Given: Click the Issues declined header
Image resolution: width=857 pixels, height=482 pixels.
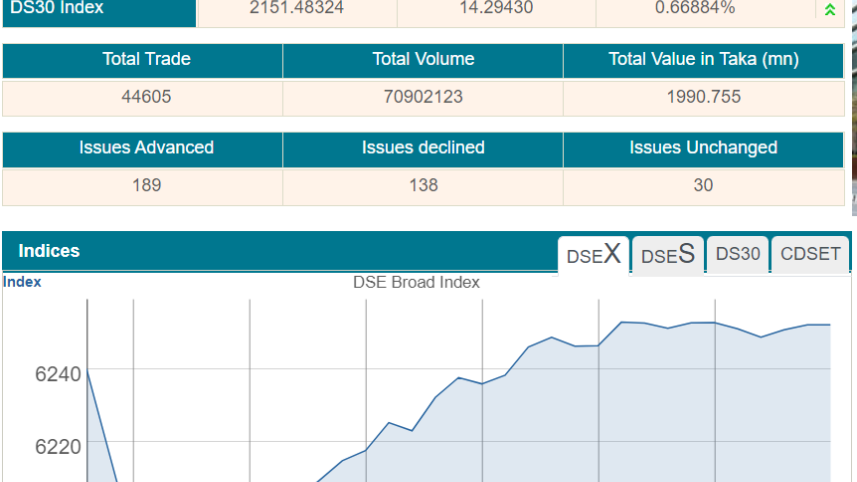Looking at the screenshot, I should coord(423,148).
